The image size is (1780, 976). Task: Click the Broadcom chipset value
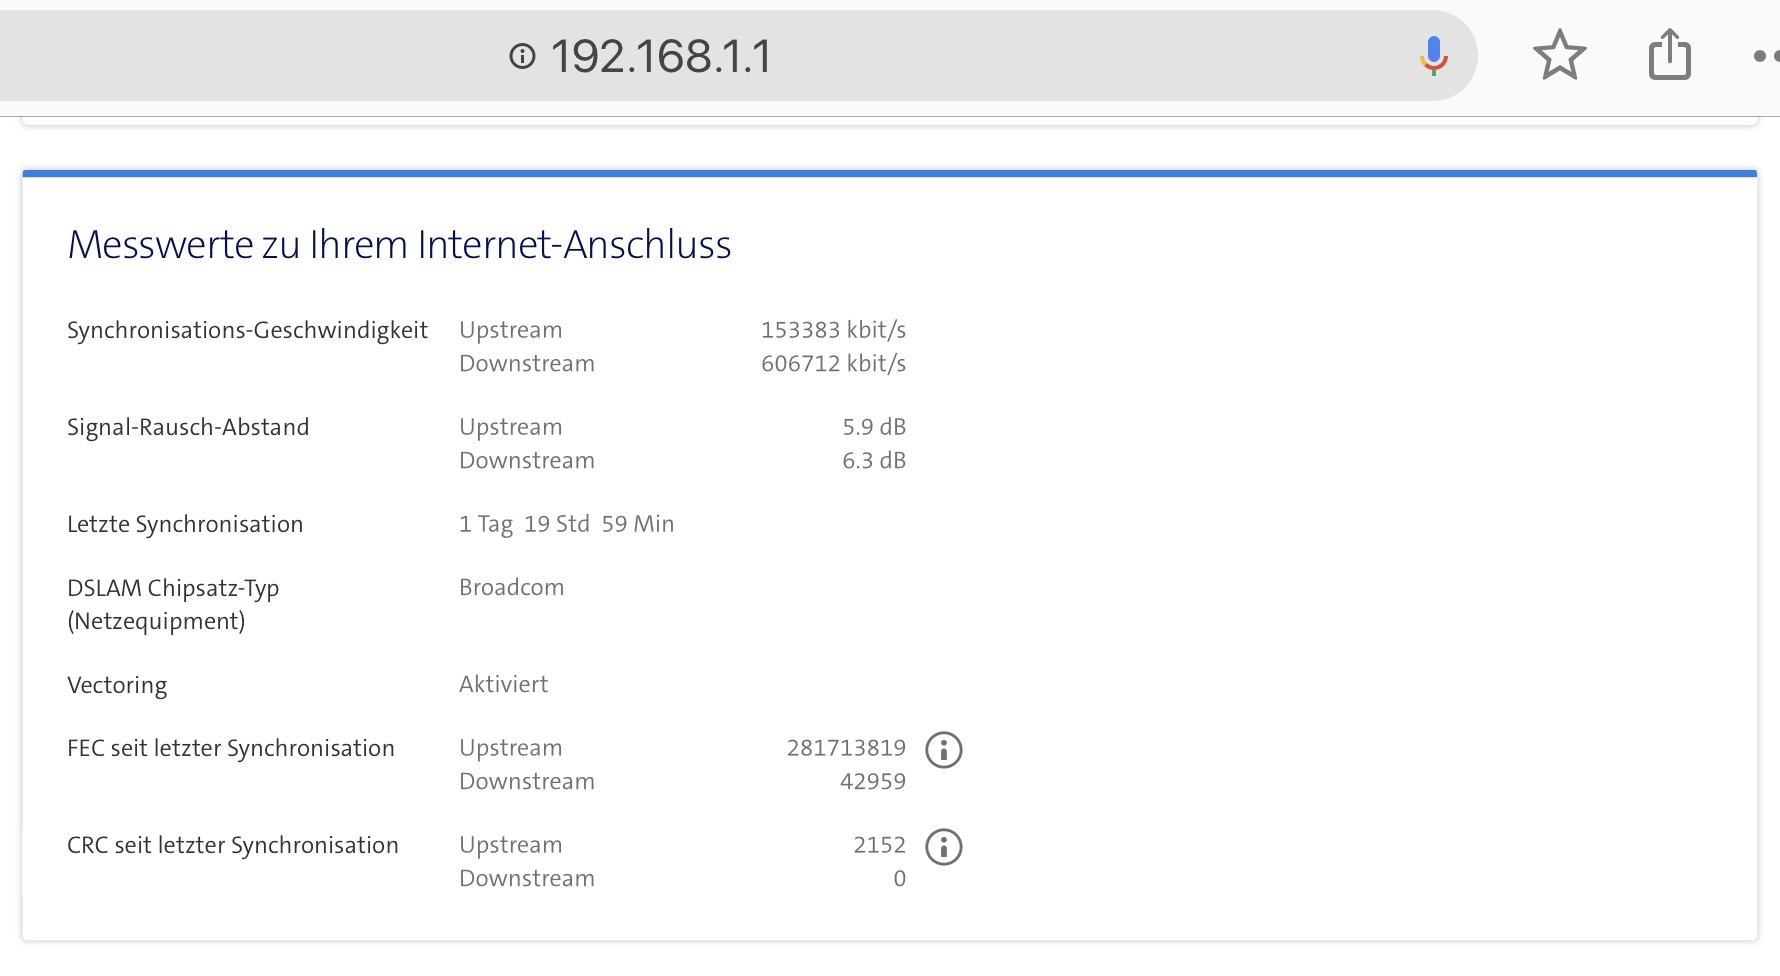(511, 587)
